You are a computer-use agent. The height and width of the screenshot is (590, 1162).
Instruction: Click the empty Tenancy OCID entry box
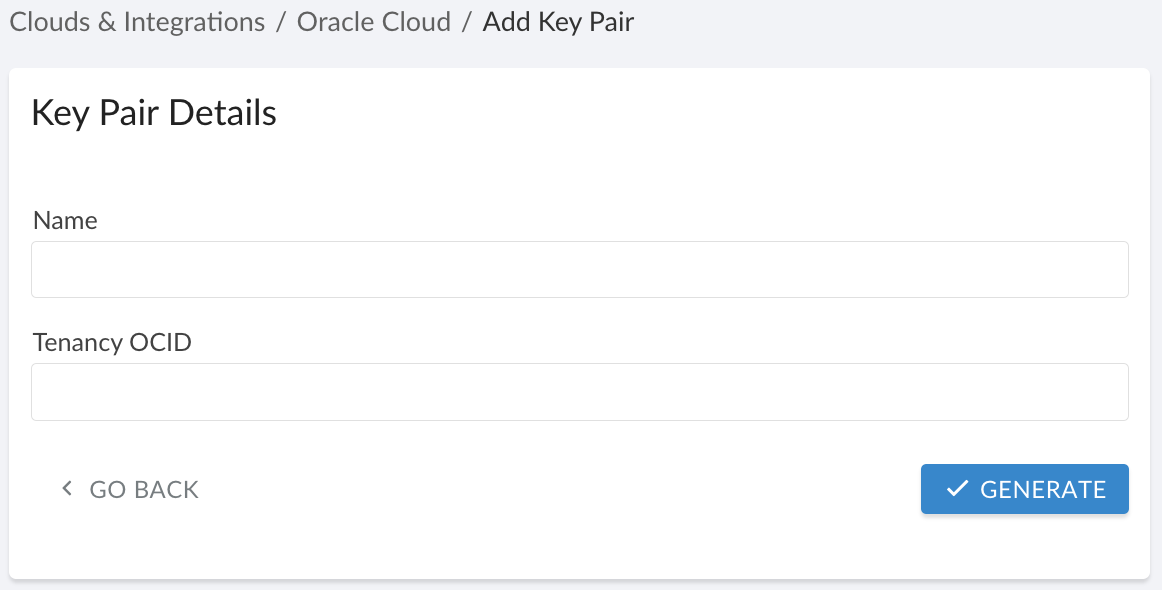(579, 391)
